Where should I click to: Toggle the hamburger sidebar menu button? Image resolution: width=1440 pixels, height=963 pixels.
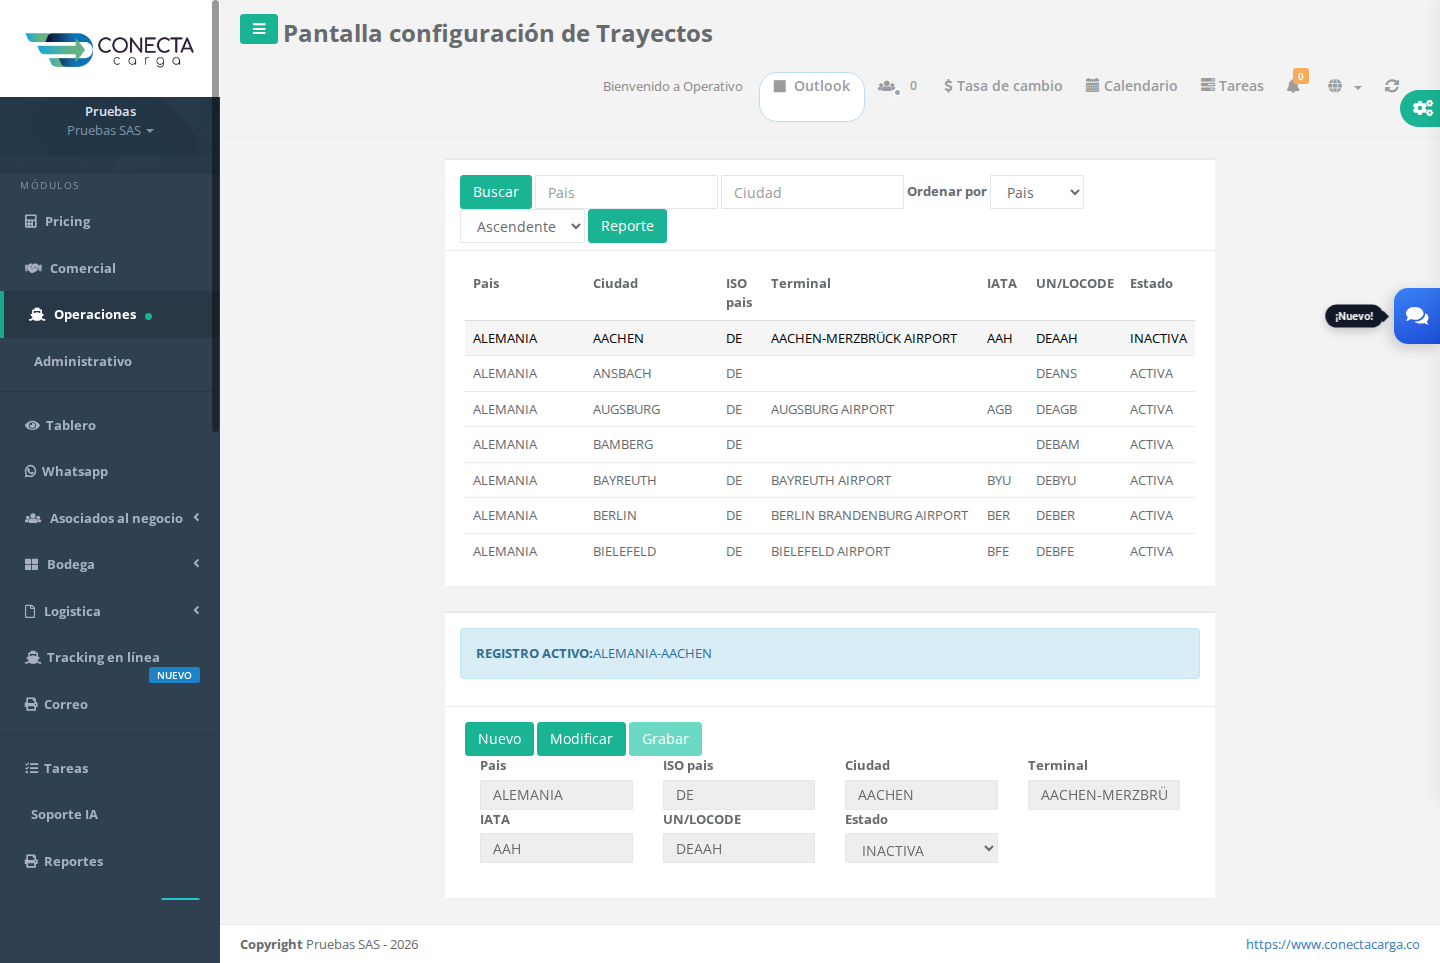[259, 29]
